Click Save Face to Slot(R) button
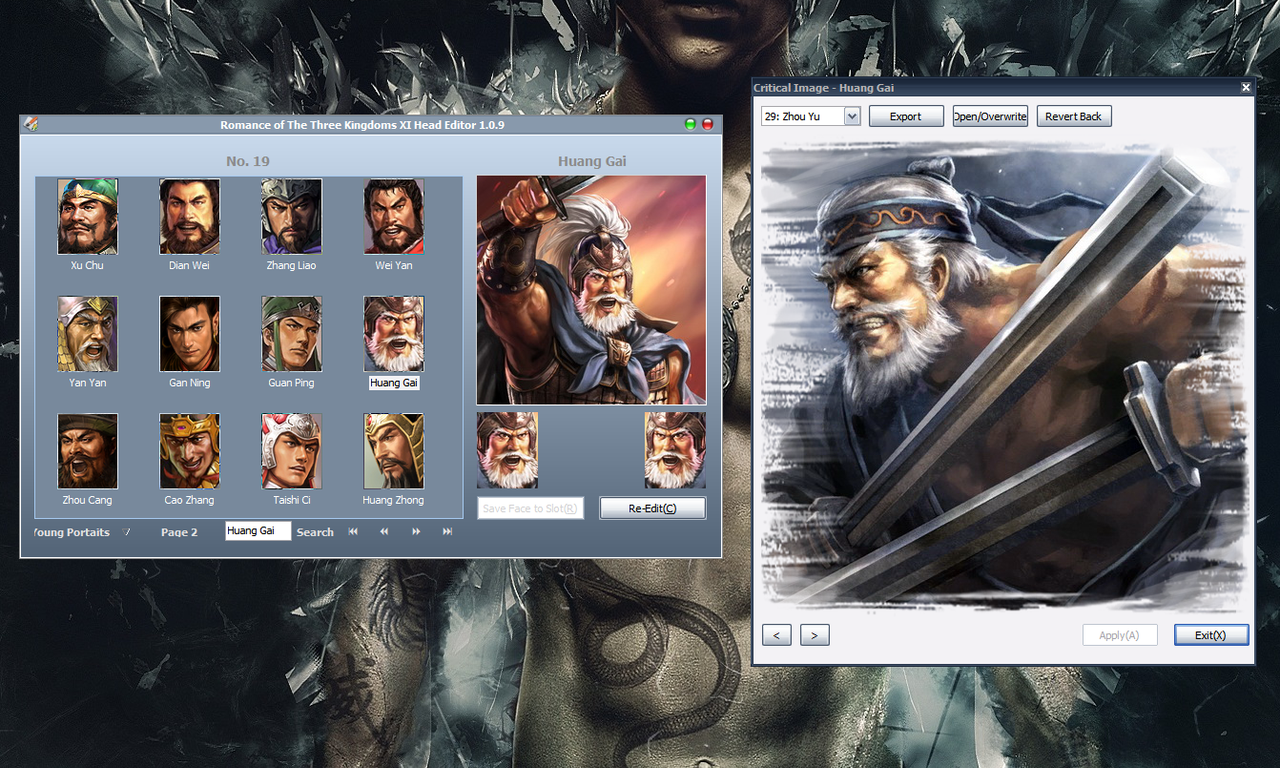This screenshot has width=1280, height=768. (x=530, y=508)
